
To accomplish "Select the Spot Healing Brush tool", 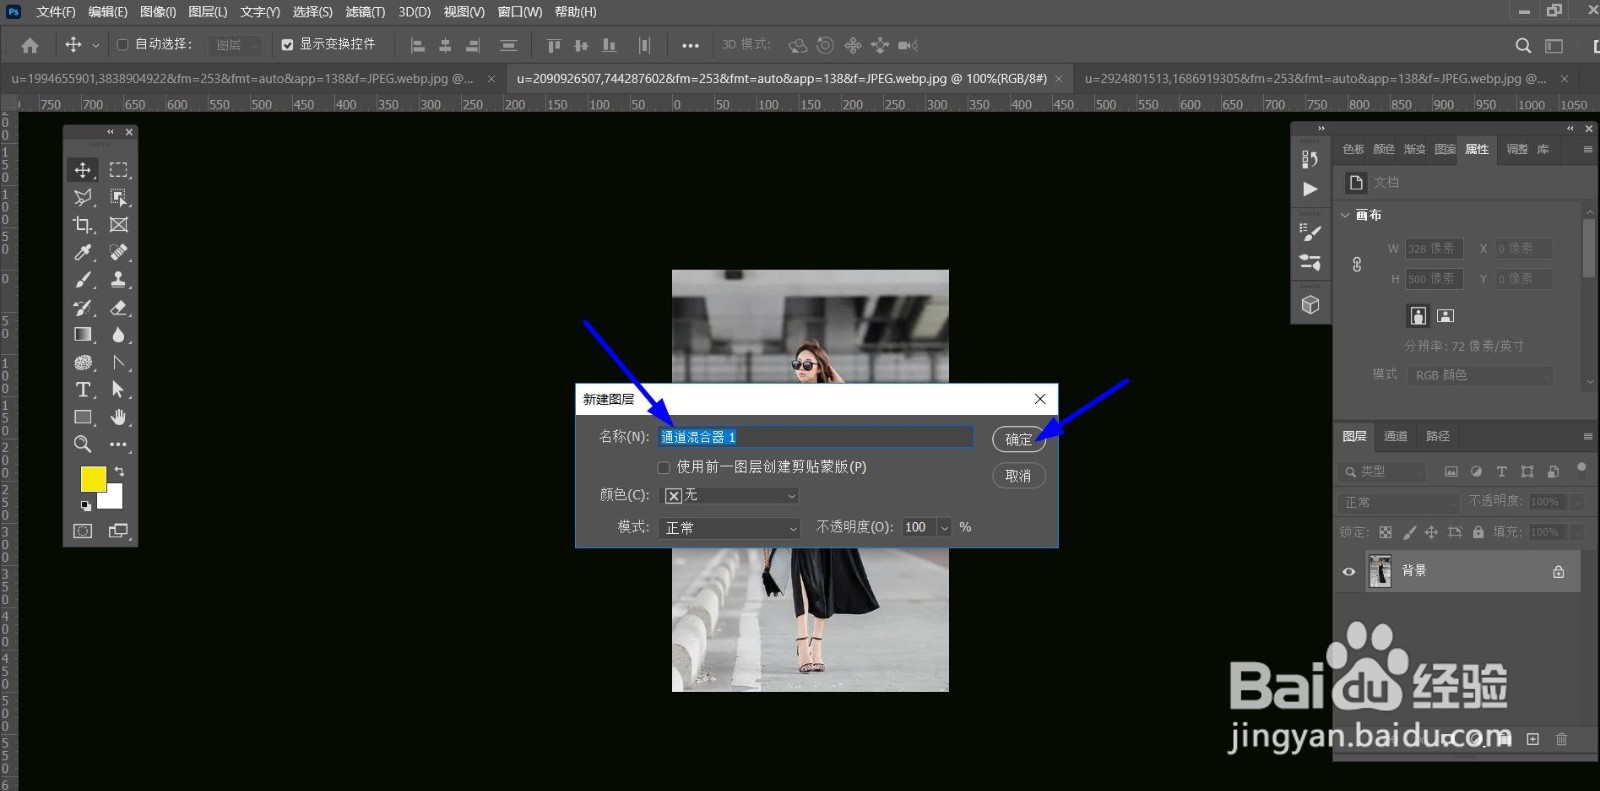I will tap(119, 252).
